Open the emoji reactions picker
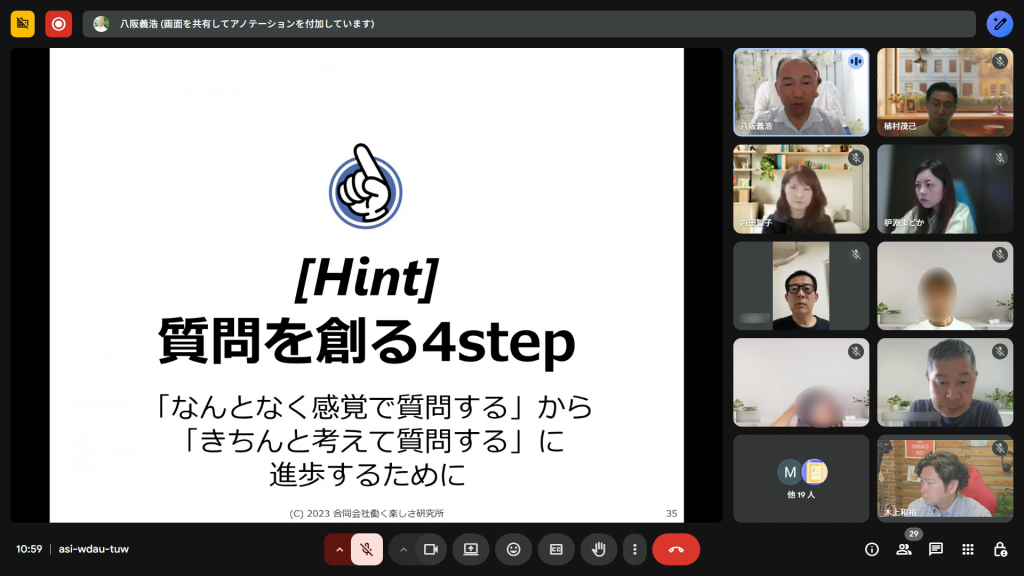Image resolution: width=1024 pixels, height=576 pixels. (x=513, y=549)
